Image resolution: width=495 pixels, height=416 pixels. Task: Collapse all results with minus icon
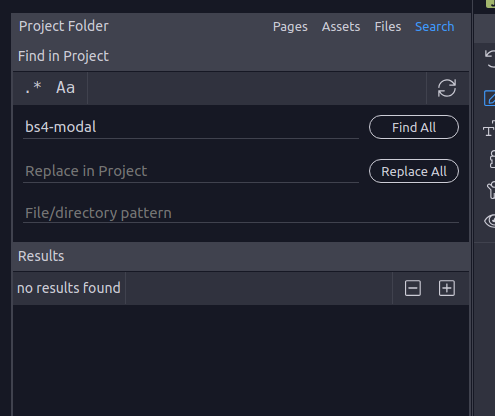click(413, 288)
